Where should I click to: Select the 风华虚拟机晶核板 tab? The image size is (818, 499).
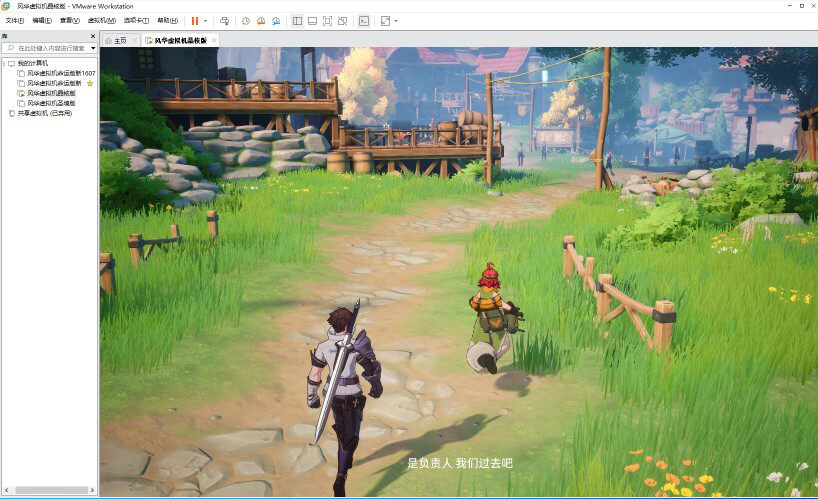pyautogui.click(x=181, y=40)
